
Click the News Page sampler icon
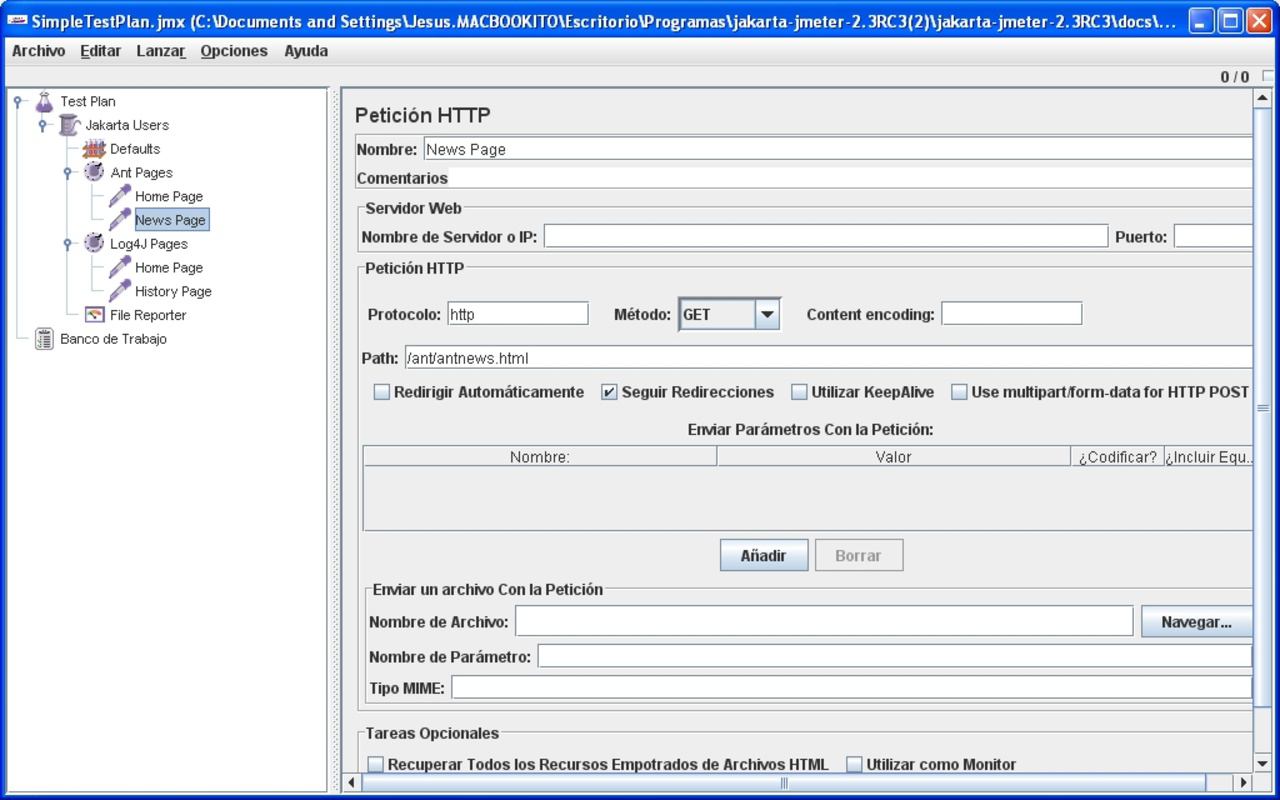point(120,220)
